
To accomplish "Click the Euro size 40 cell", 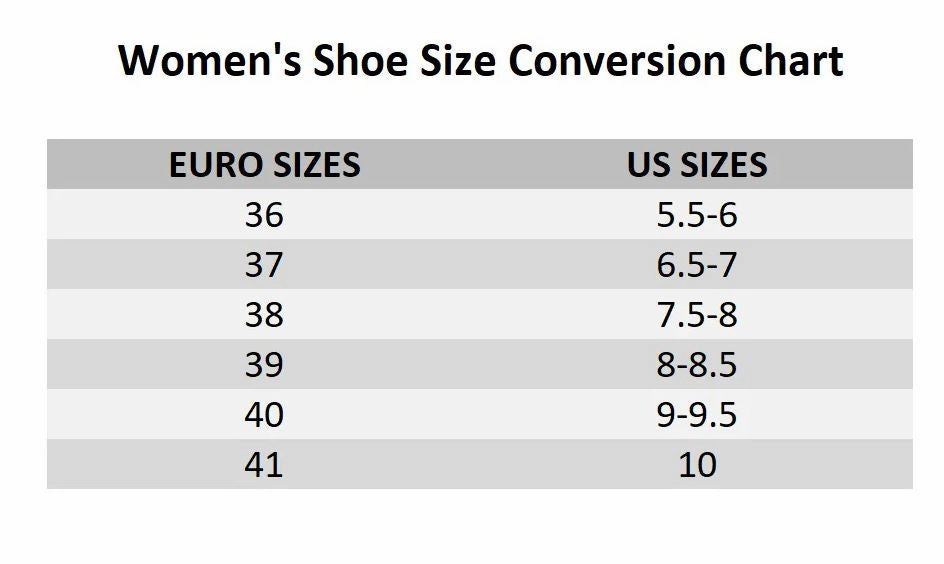I will pos(264,415).
